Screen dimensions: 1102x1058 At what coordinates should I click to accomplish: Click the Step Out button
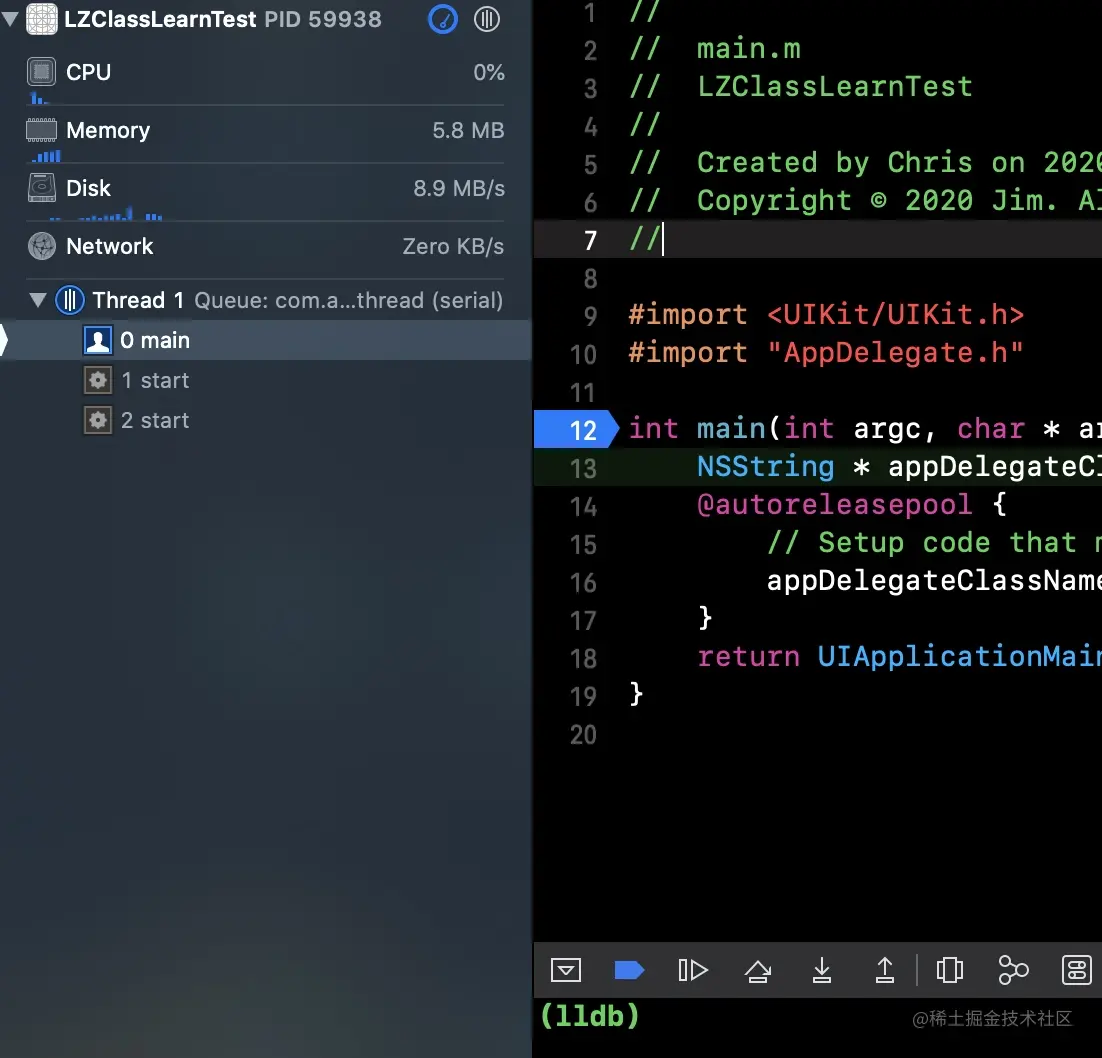885,970
